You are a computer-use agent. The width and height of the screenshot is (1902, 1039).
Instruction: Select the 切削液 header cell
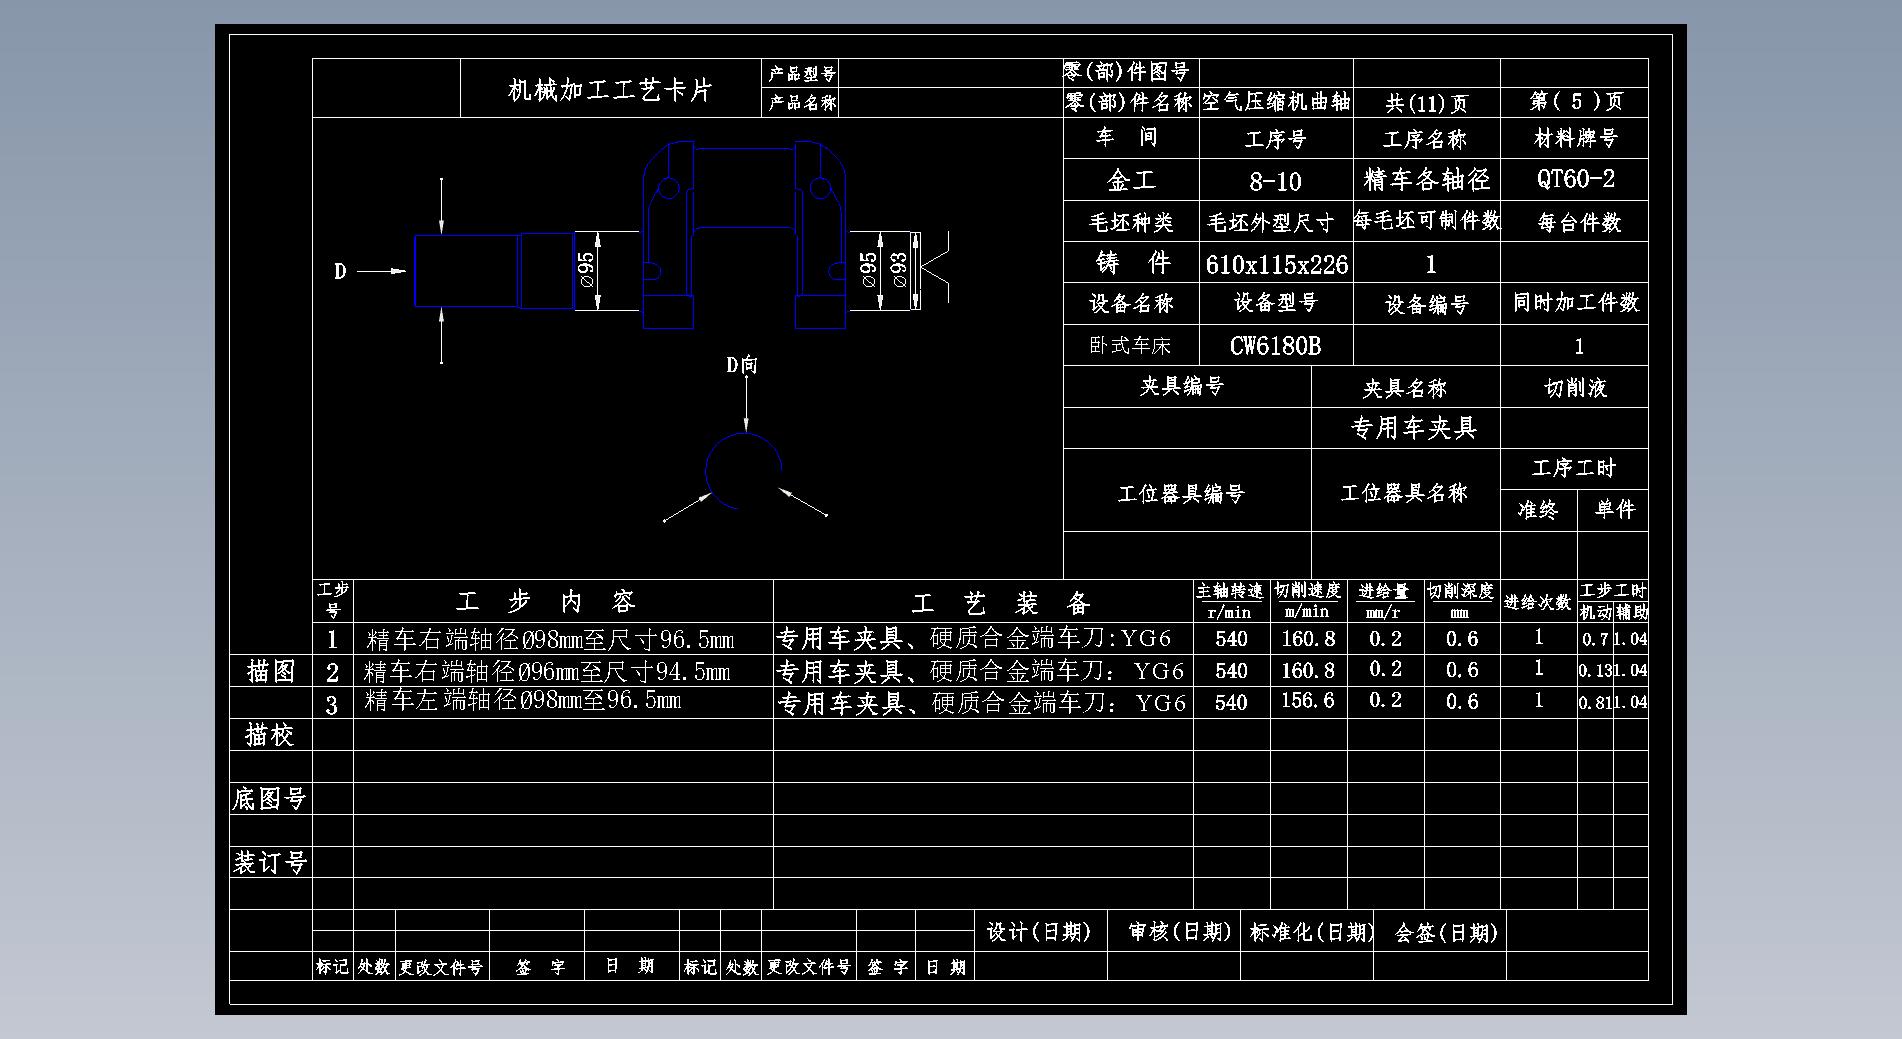[1576, 388]
